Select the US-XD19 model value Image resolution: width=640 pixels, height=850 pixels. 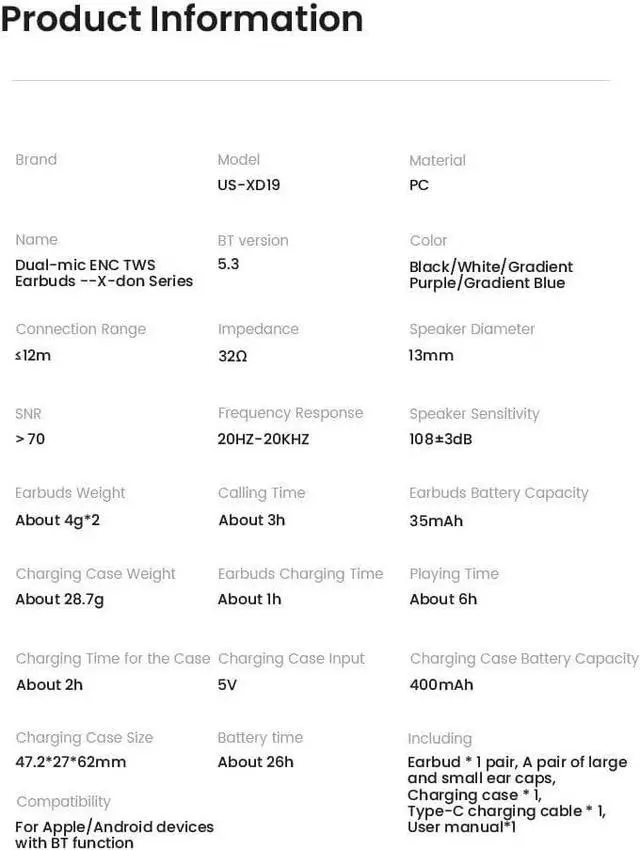(x=249, y=185)
